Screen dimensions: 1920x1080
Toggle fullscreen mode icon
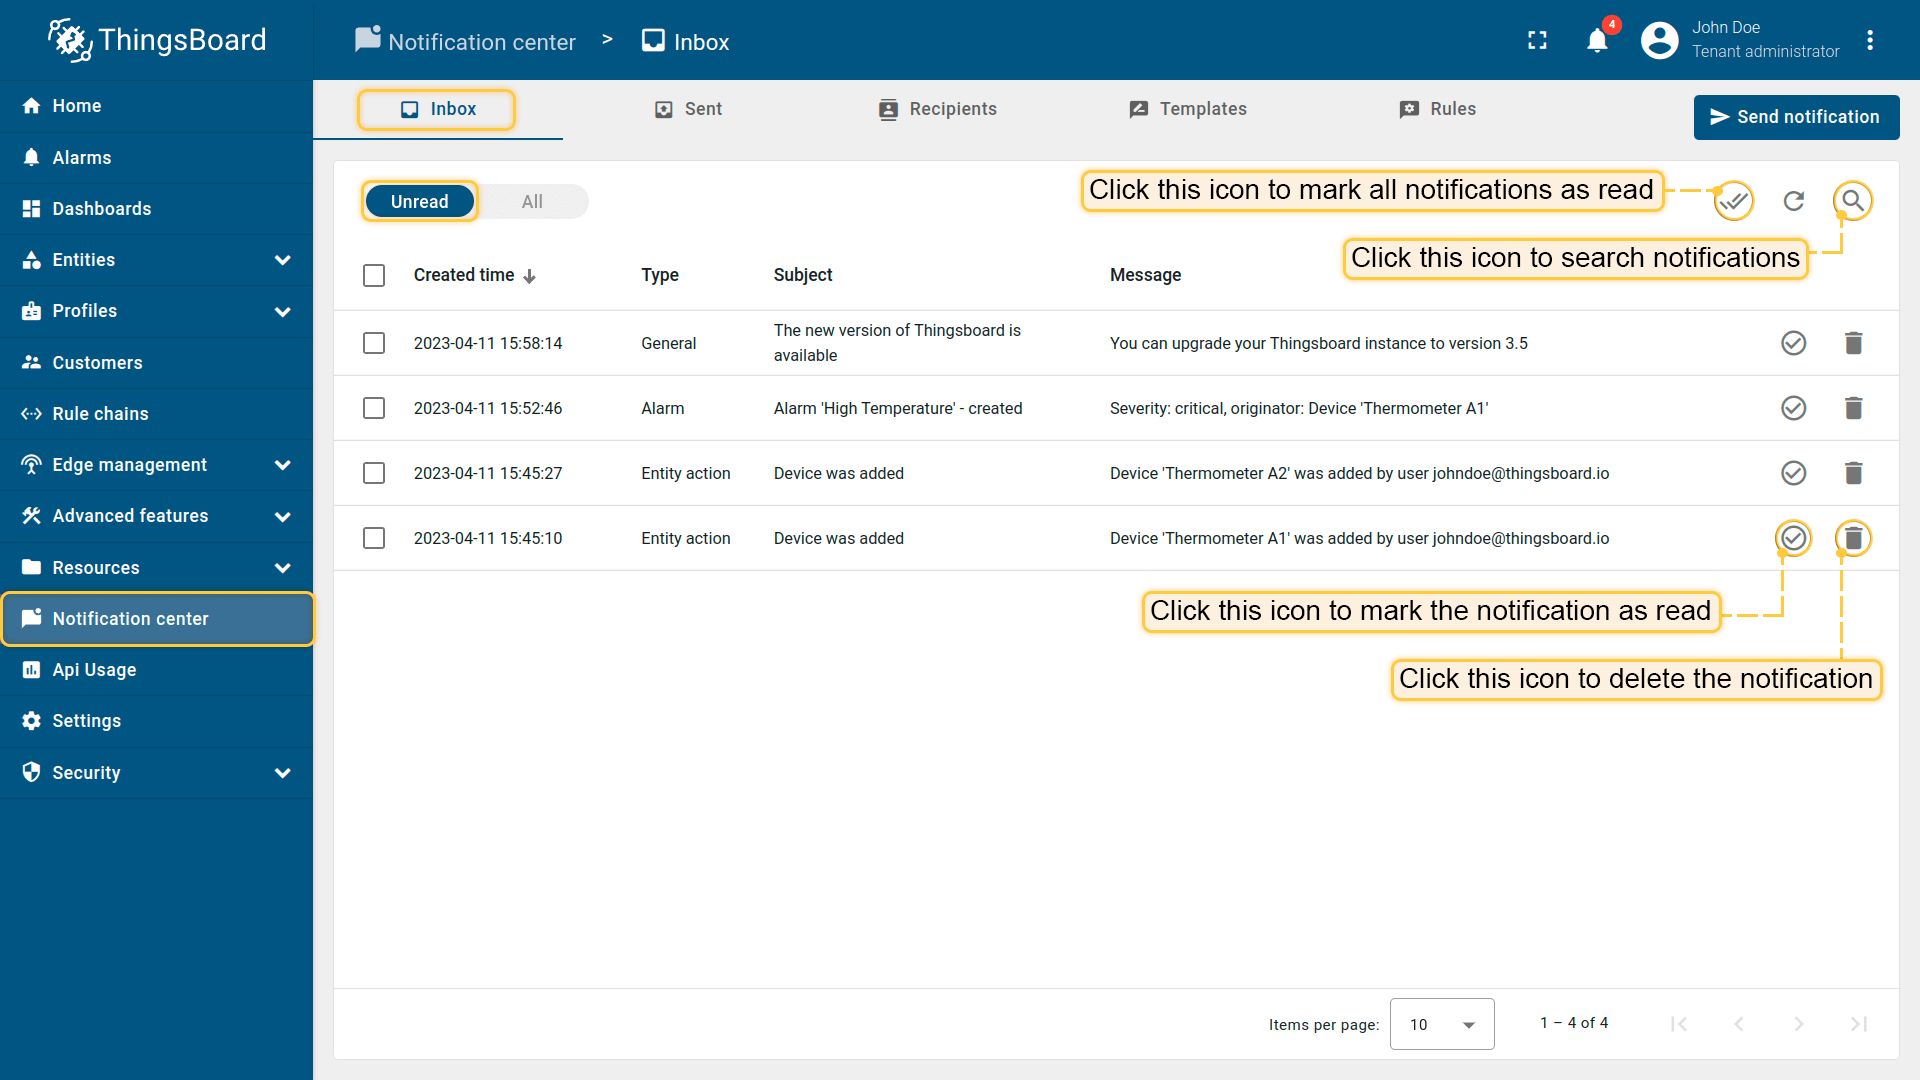coord(1537,41)
